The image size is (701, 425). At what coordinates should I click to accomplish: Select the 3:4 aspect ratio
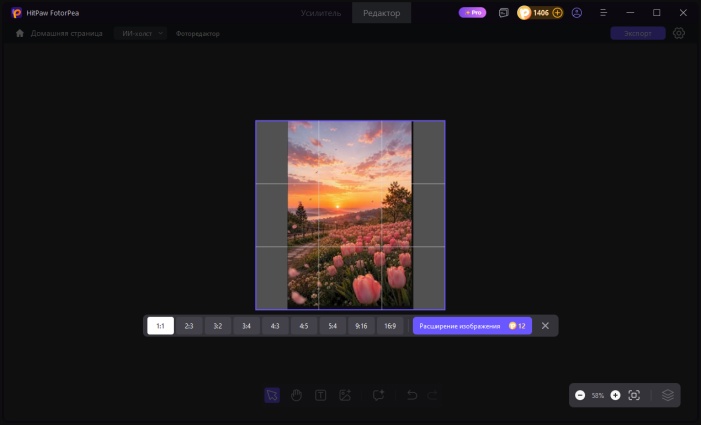click(246, 326)
